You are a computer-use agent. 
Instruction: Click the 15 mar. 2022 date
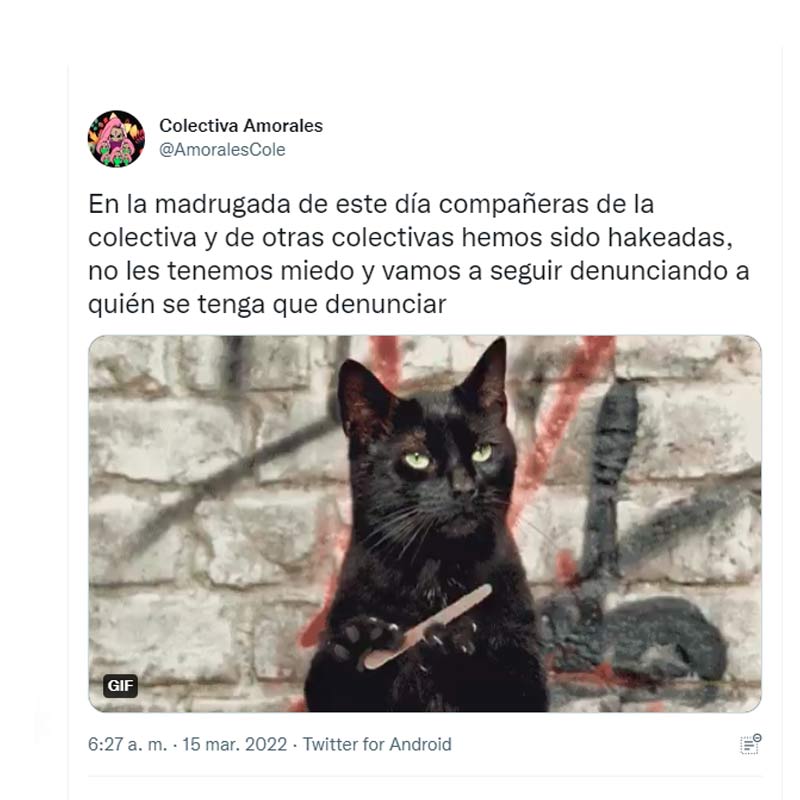(x=235, y=744)
